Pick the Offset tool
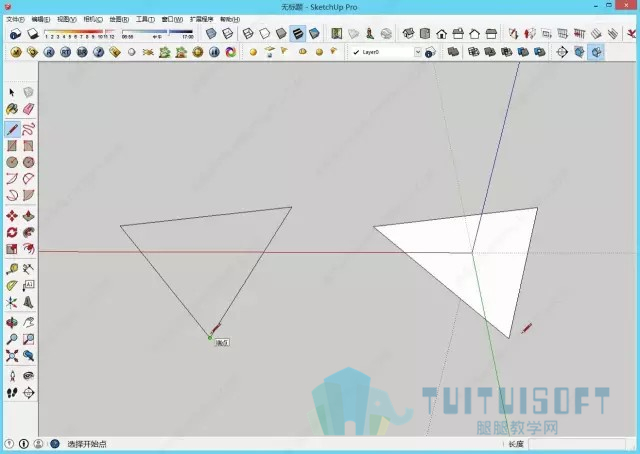This screenshot has width=640, height=454. click(x=28, y=249)
